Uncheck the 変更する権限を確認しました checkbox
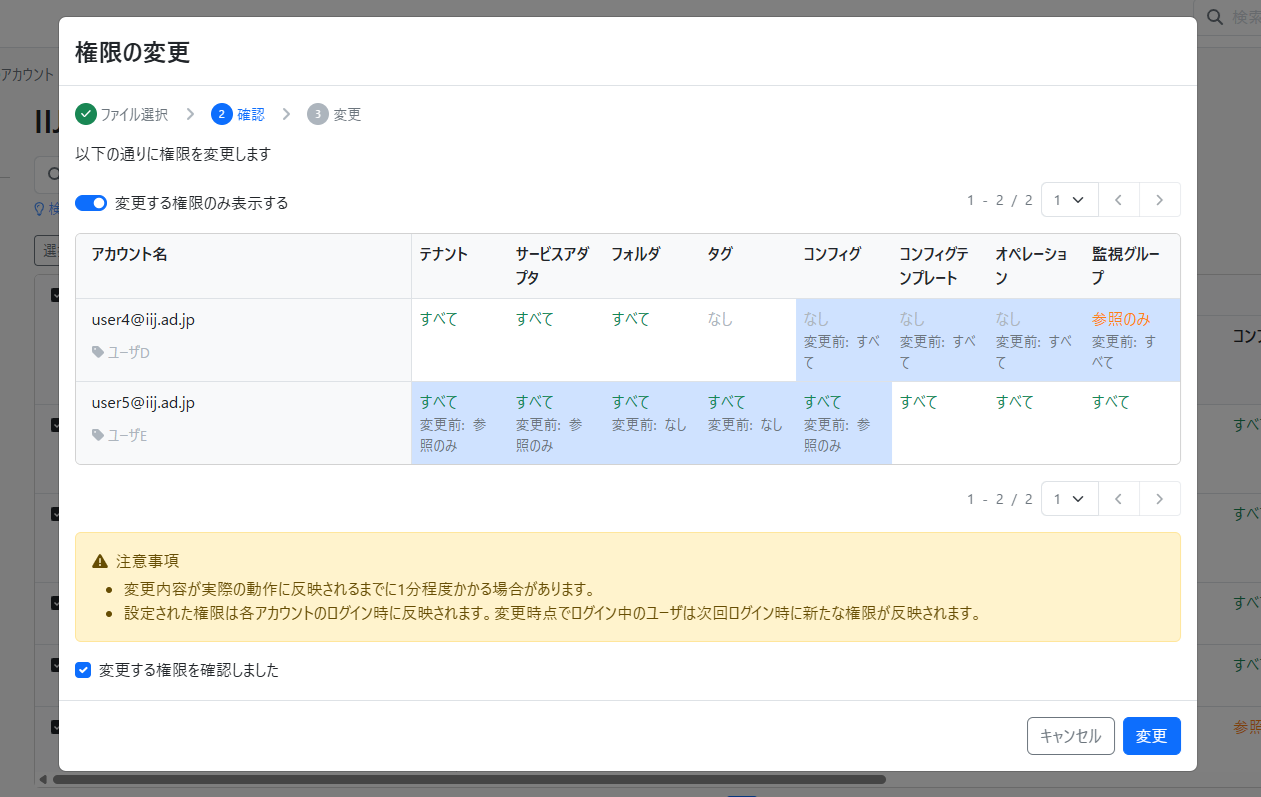The image size is (1261, 797). pyautogui.click(x=84, y=670)
